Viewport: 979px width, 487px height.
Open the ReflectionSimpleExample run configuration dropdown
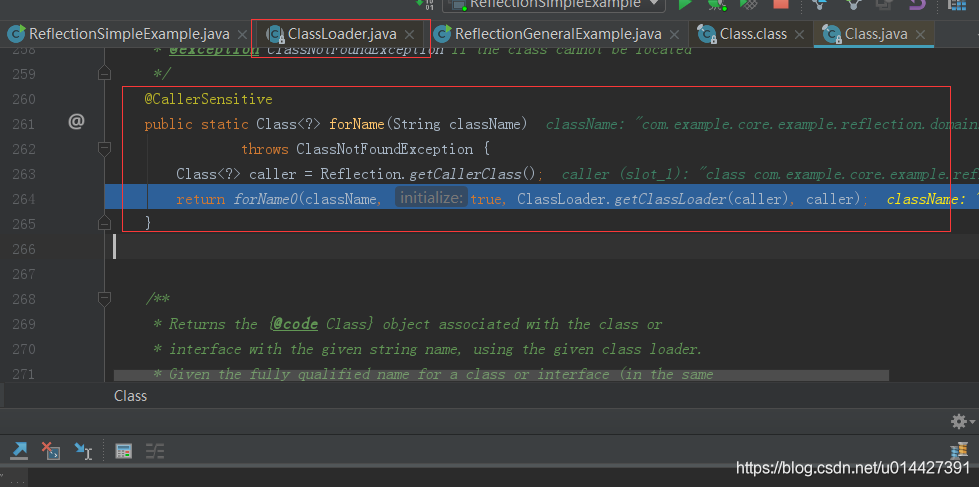coord(555,4)
